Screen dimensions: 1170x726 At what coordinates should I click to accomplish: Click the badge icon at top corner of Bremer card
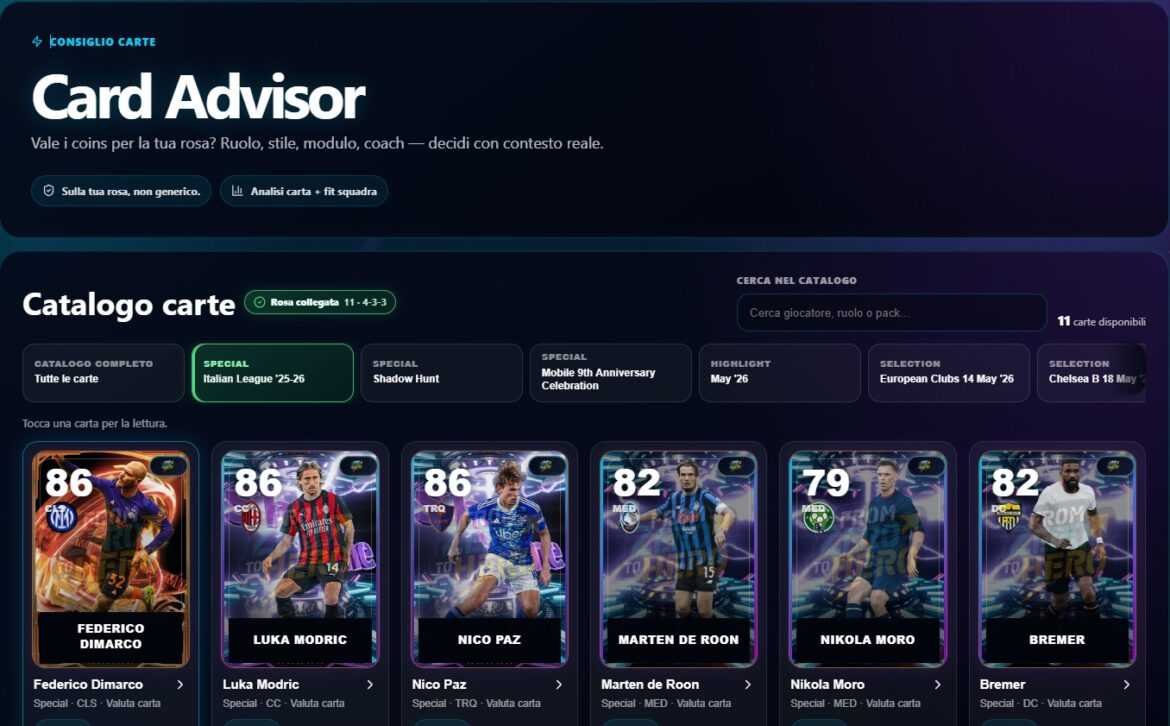[x=1114, y=466]
